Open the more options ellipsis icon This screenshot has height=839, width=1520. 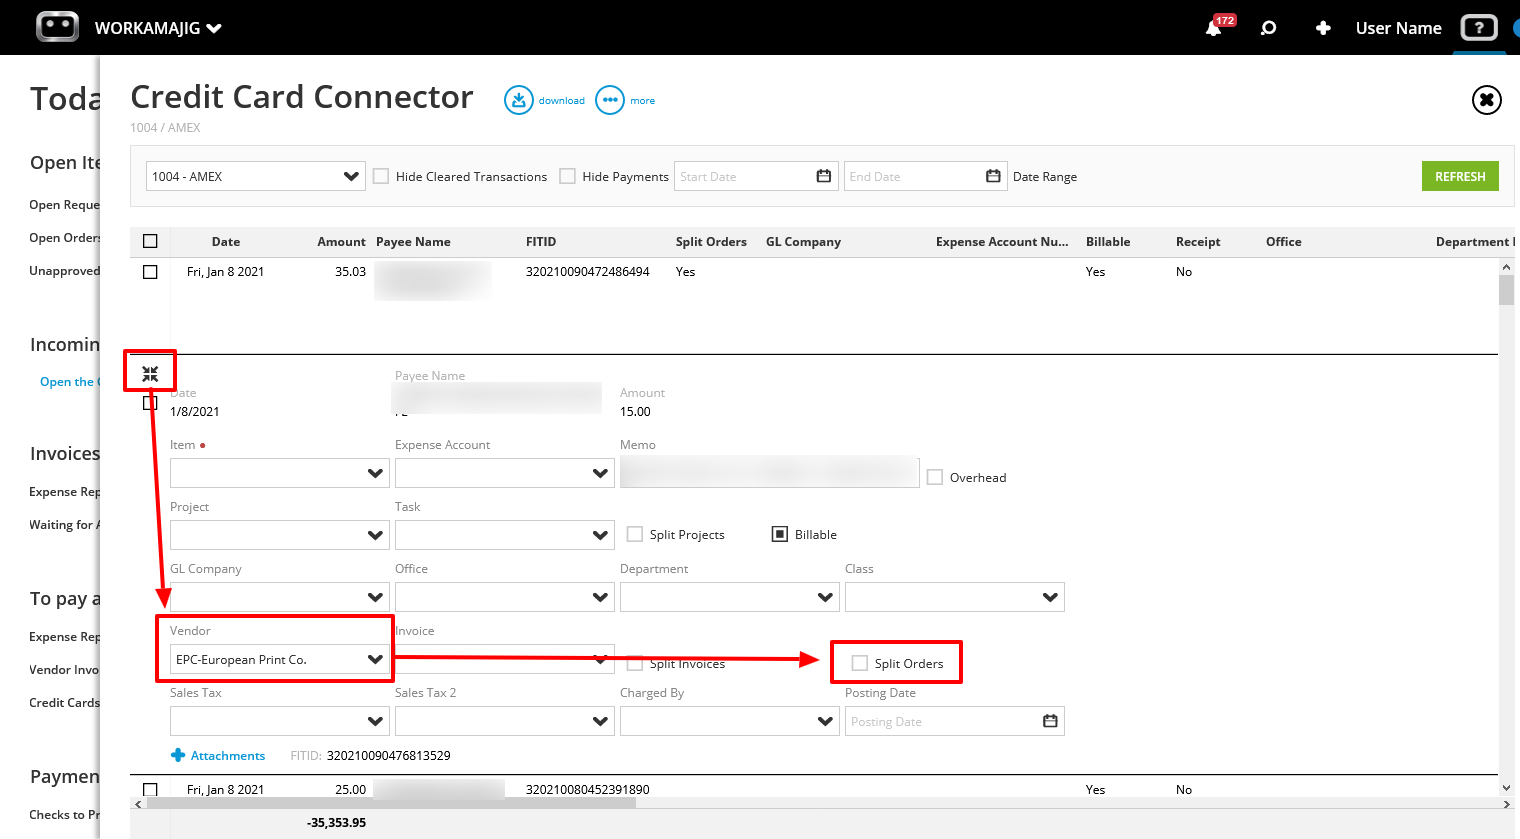(608, 99)
